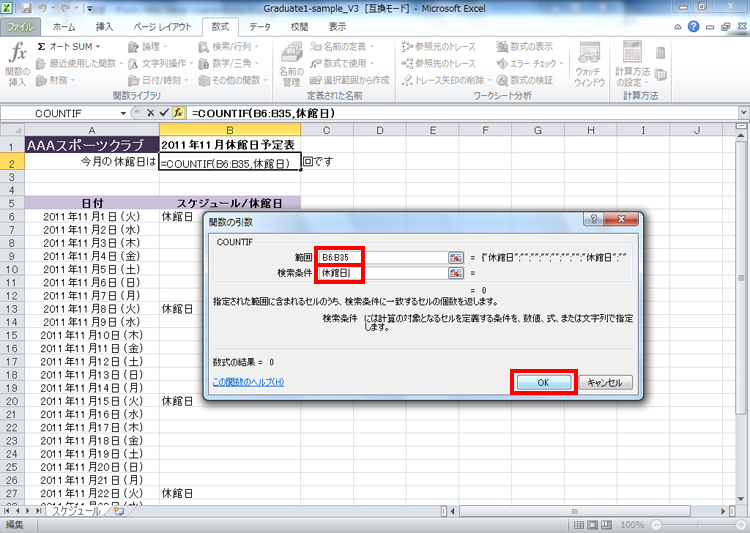Click OK in Function Arguments dialog

point(543,382)
